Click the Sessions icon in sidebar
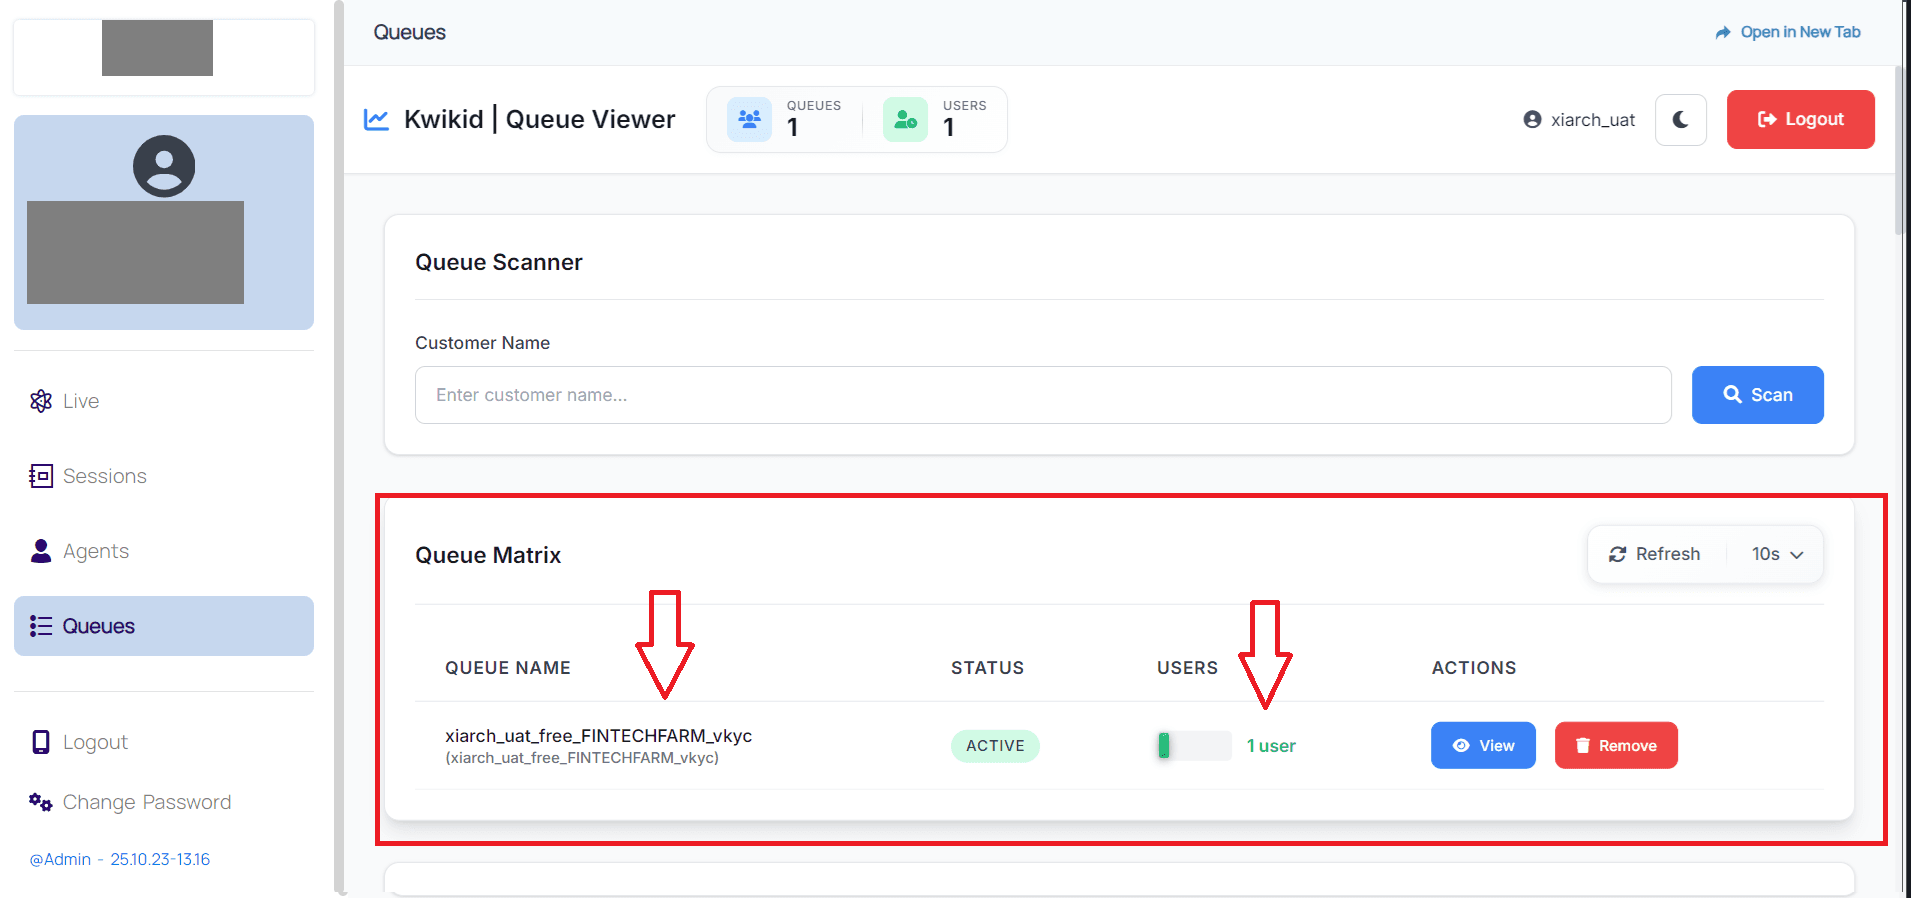Image resolution: width=1911 pixels, height=898 pixels. coord(41,476)
